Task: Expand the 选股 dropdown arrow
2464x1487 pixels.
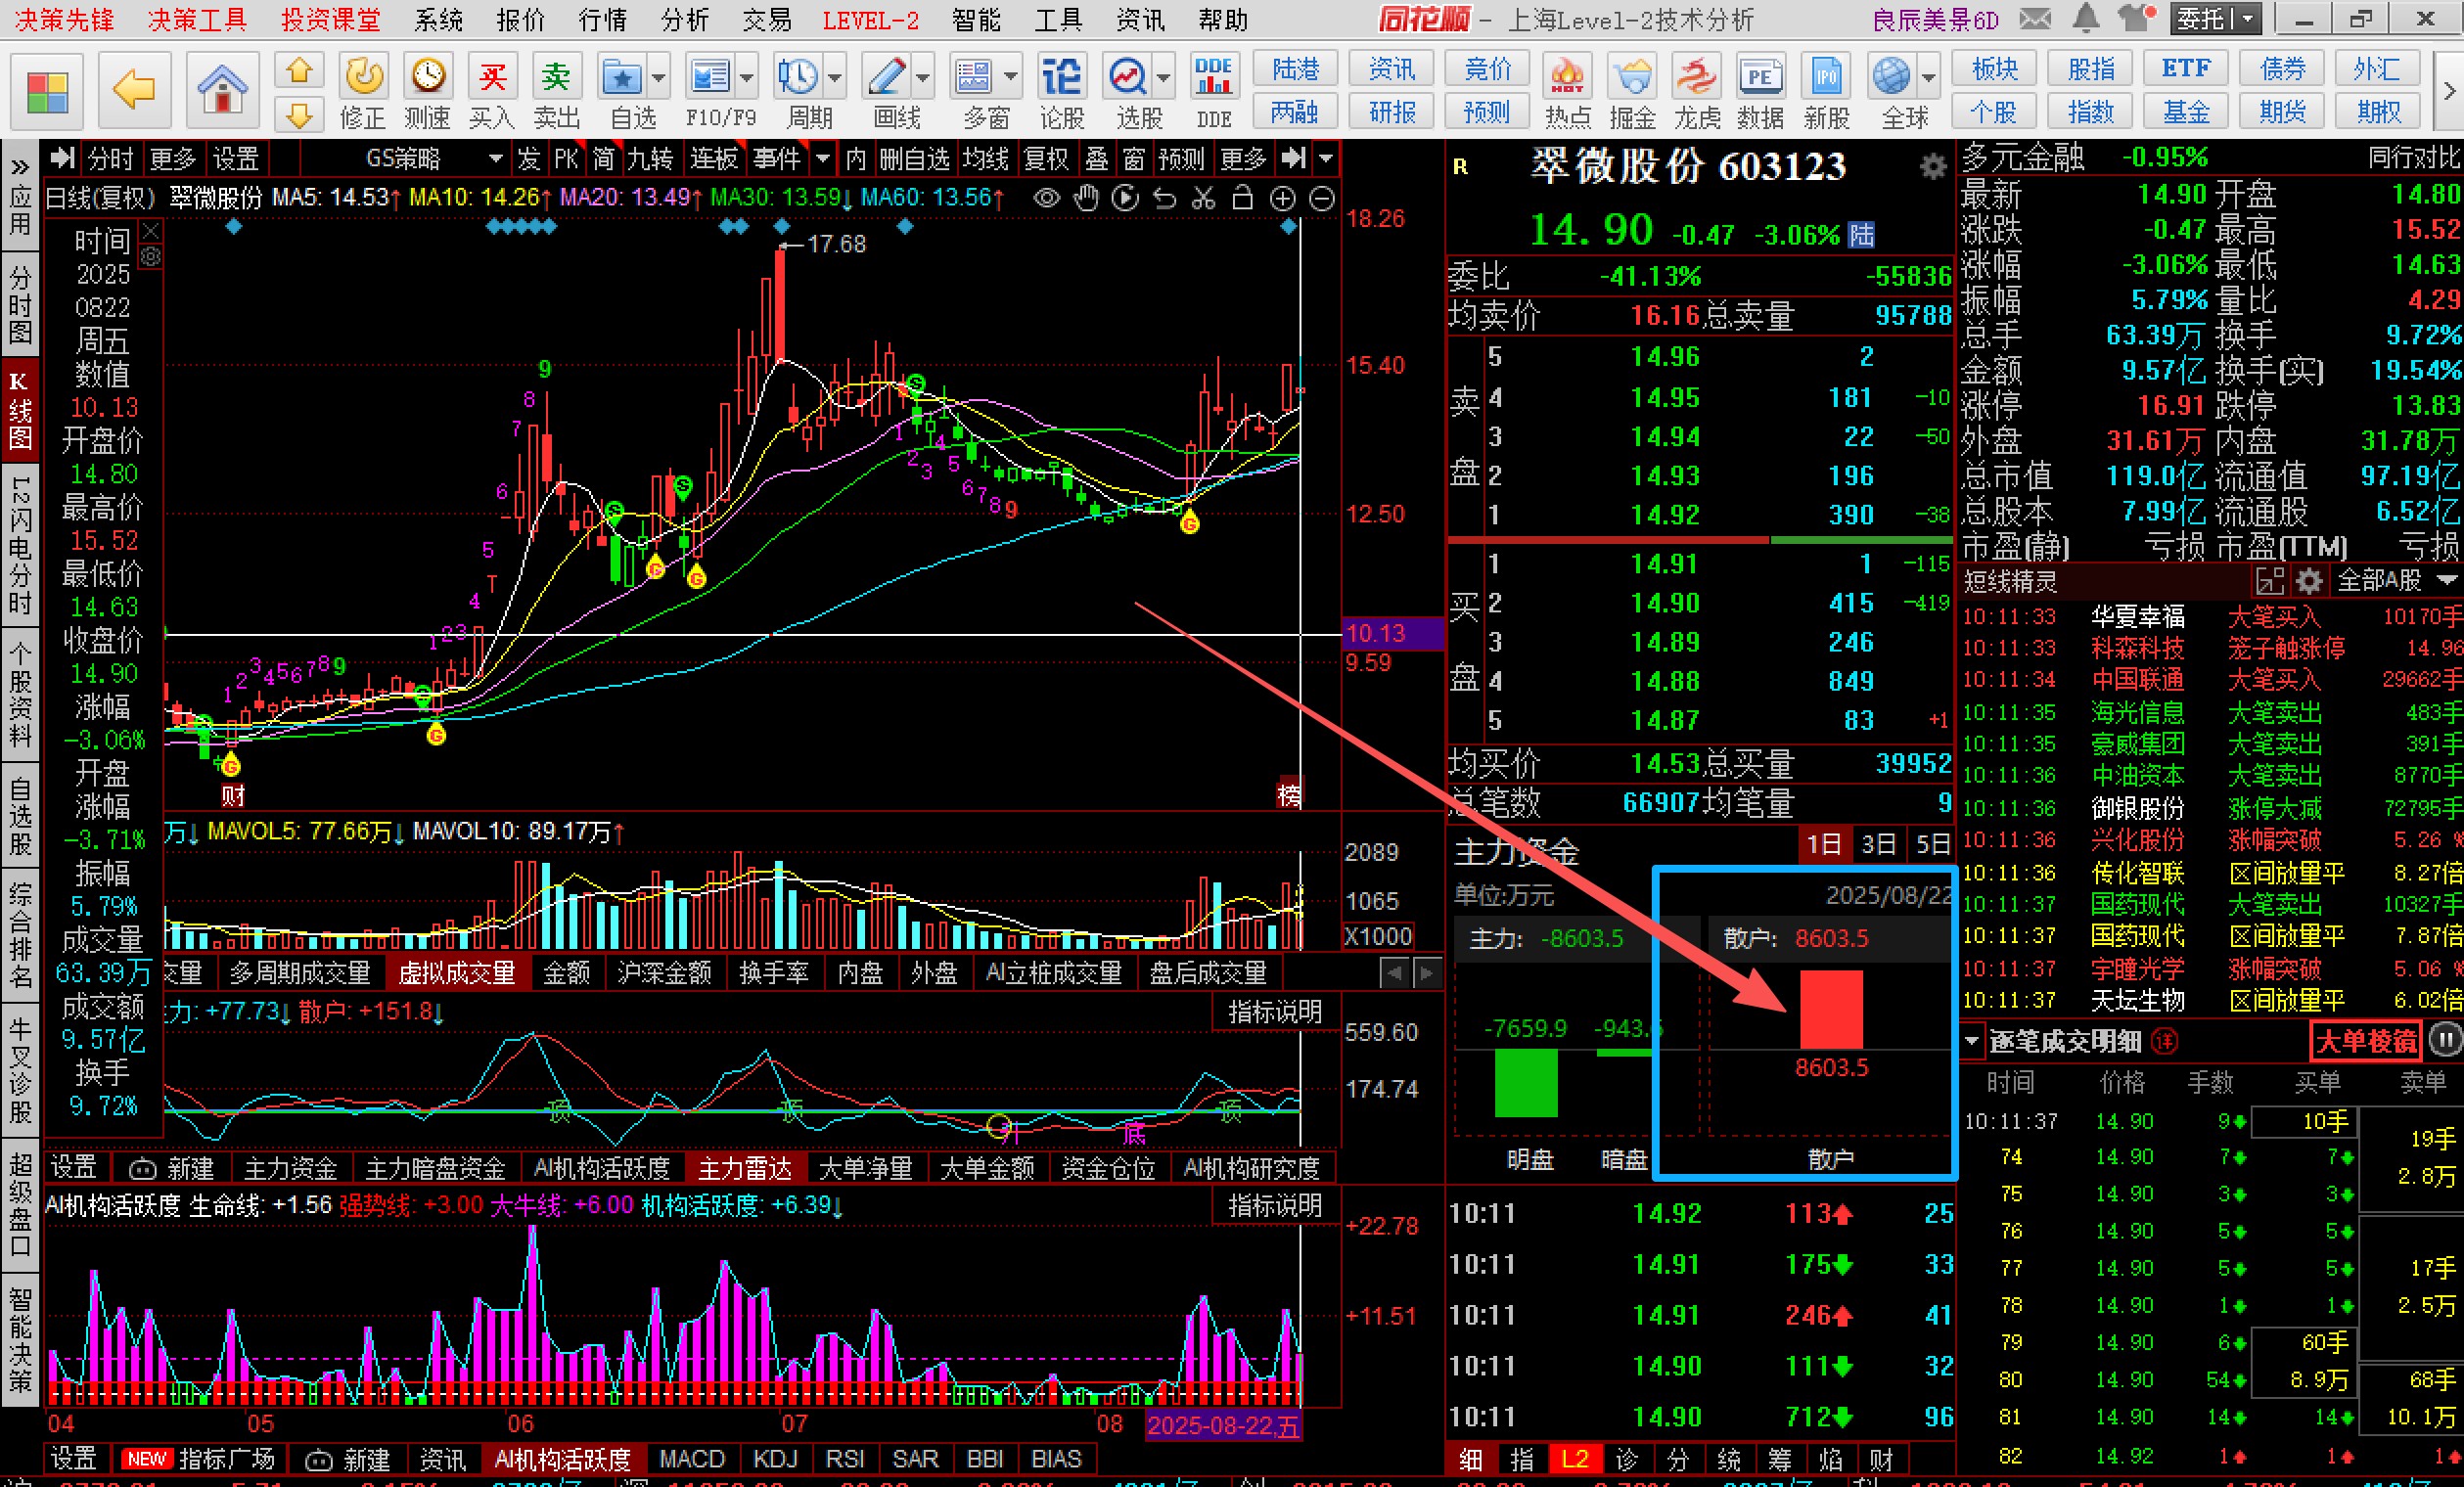Action: click(x=1164, y=77)
